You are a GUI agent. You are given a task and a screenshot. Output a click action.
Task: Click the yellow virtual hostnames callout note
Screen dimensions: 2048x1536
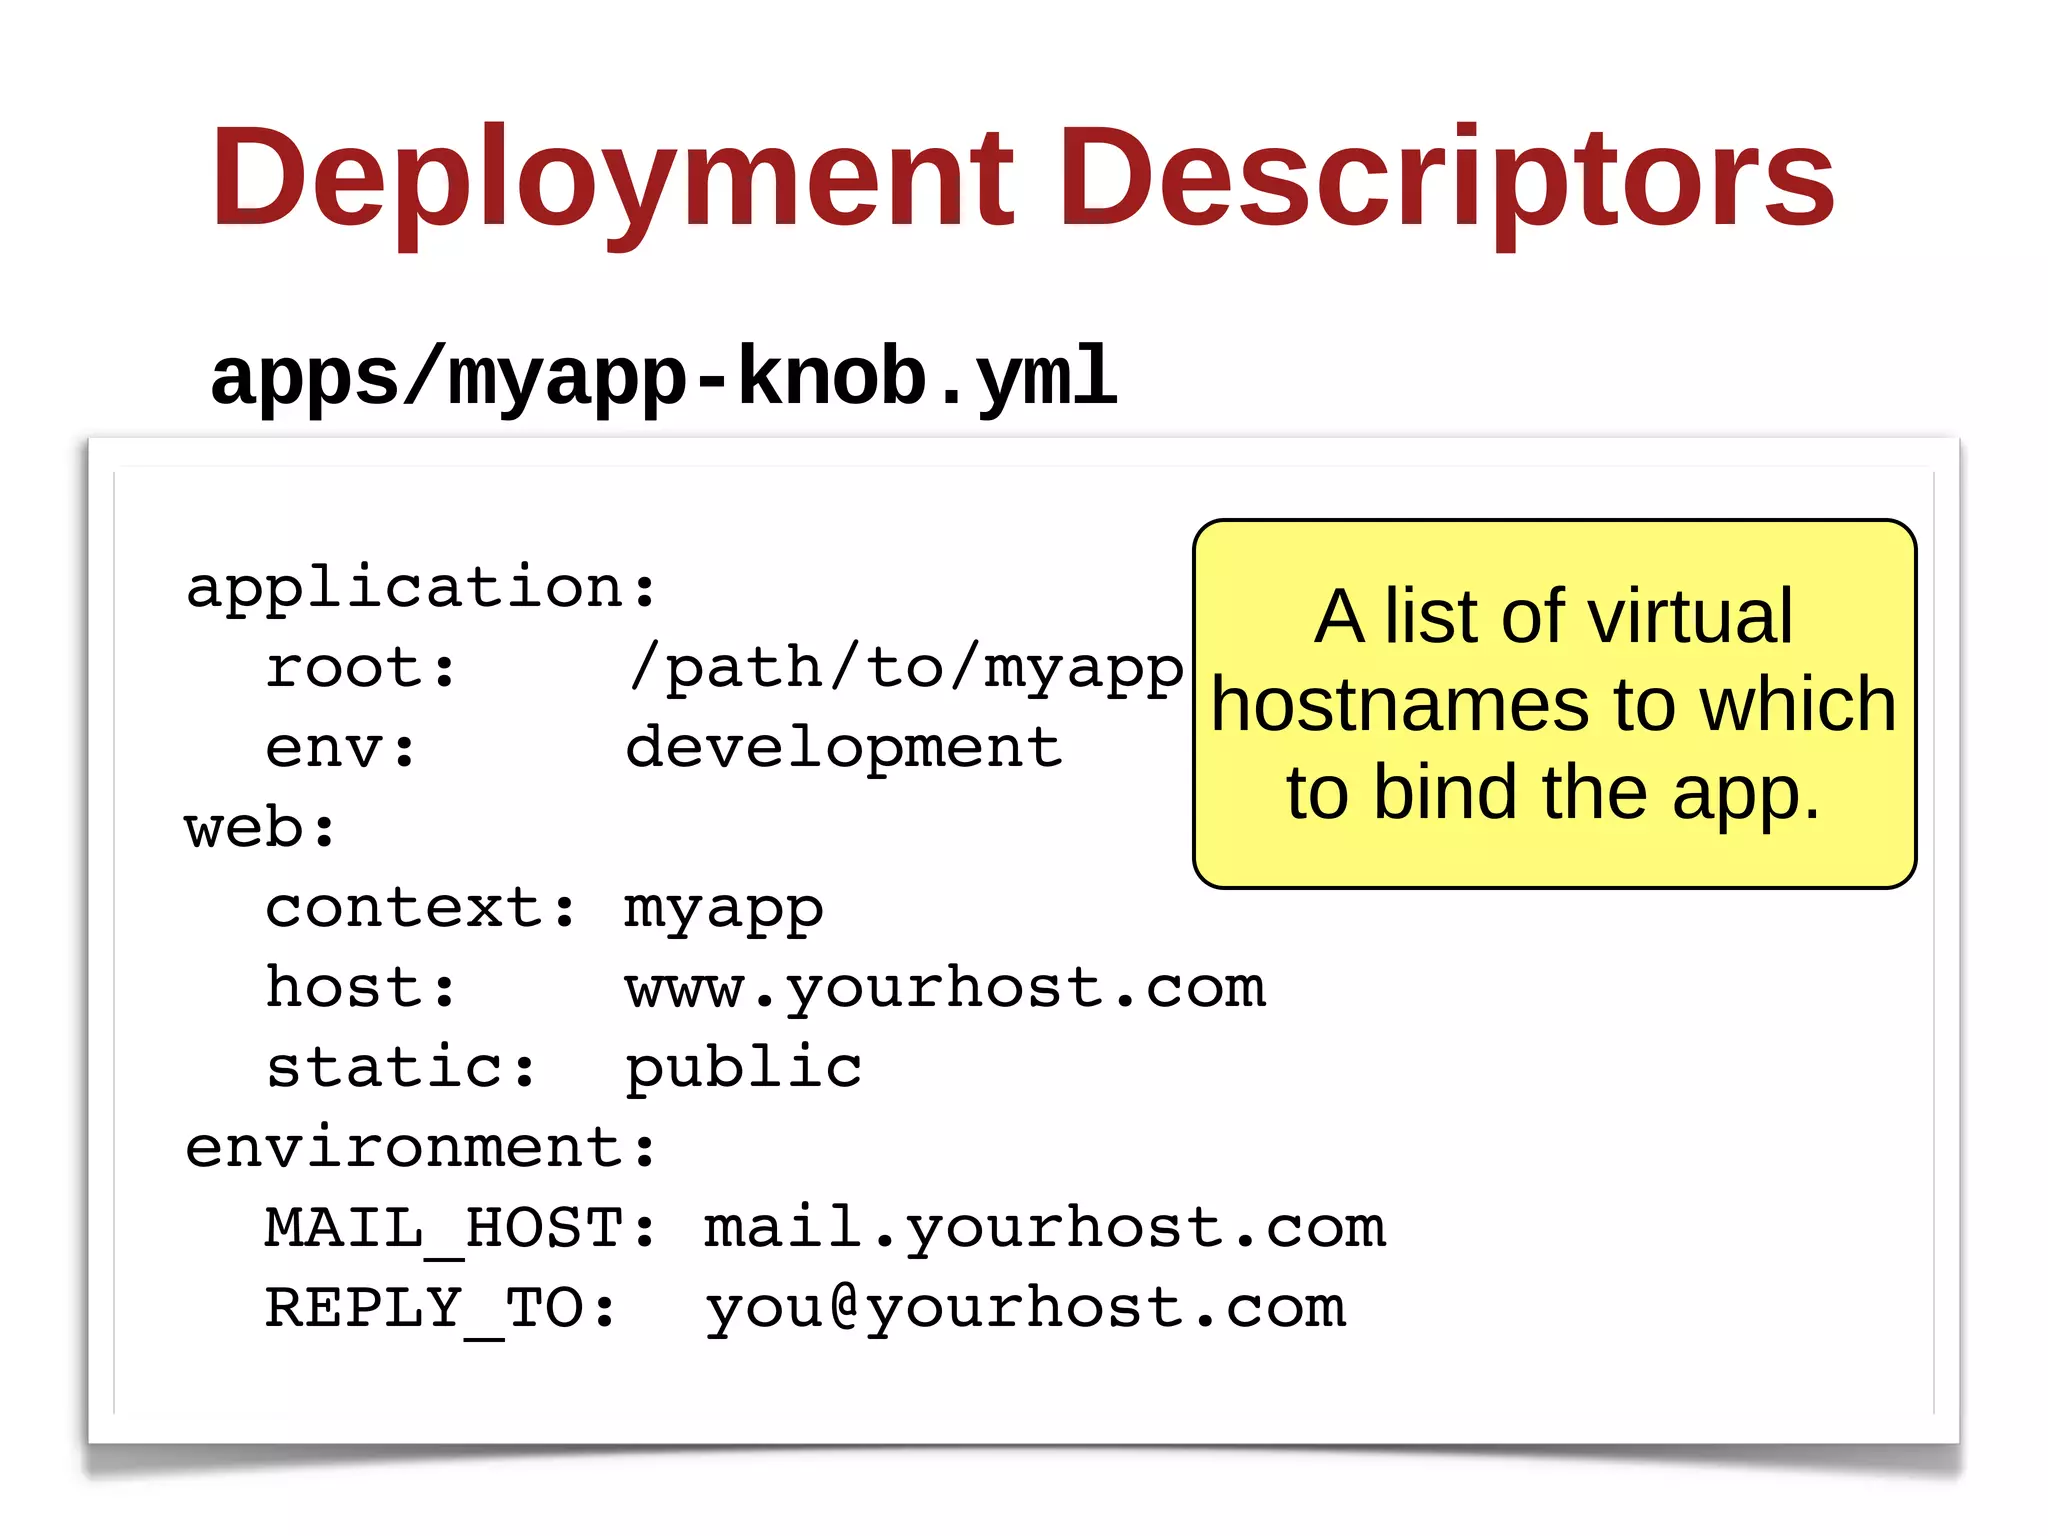[1554, 704]
